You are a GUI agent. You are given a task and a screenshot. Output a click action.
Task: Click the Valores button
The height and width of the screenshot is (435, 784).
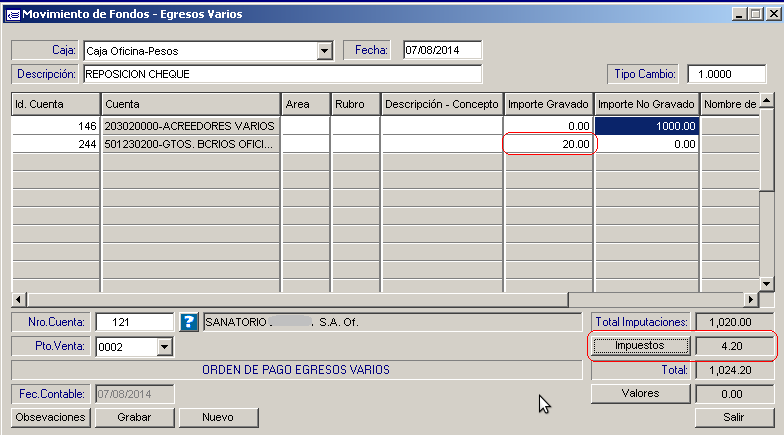point(640,394)
